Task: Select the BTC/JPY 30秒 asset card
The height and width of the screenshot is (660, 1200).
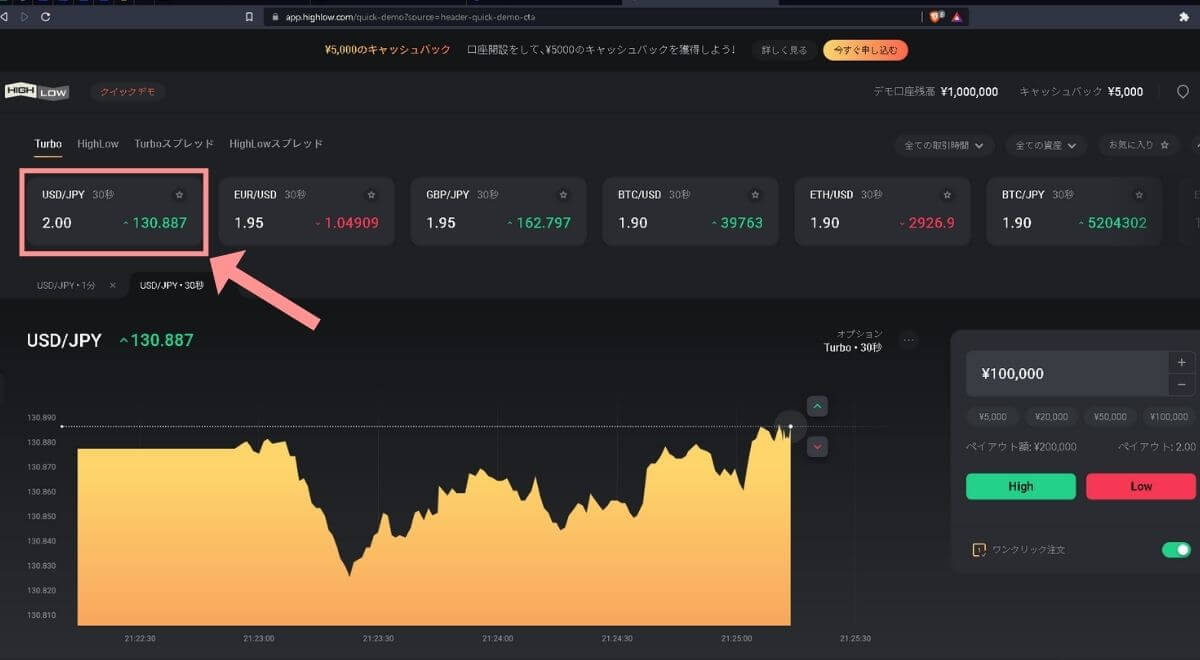Action: [1074, 211]
